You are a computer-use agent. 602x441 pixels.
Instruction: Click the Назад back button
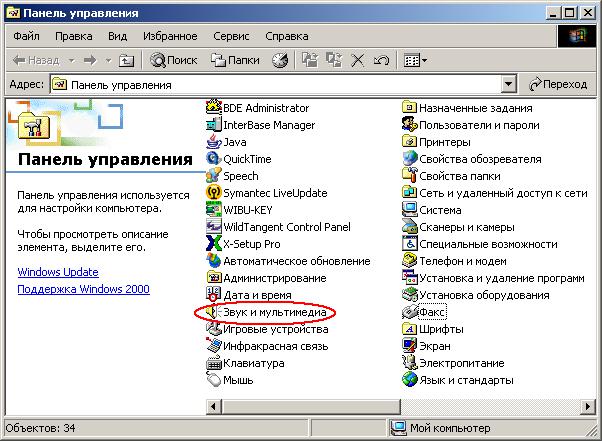point(36,60)
